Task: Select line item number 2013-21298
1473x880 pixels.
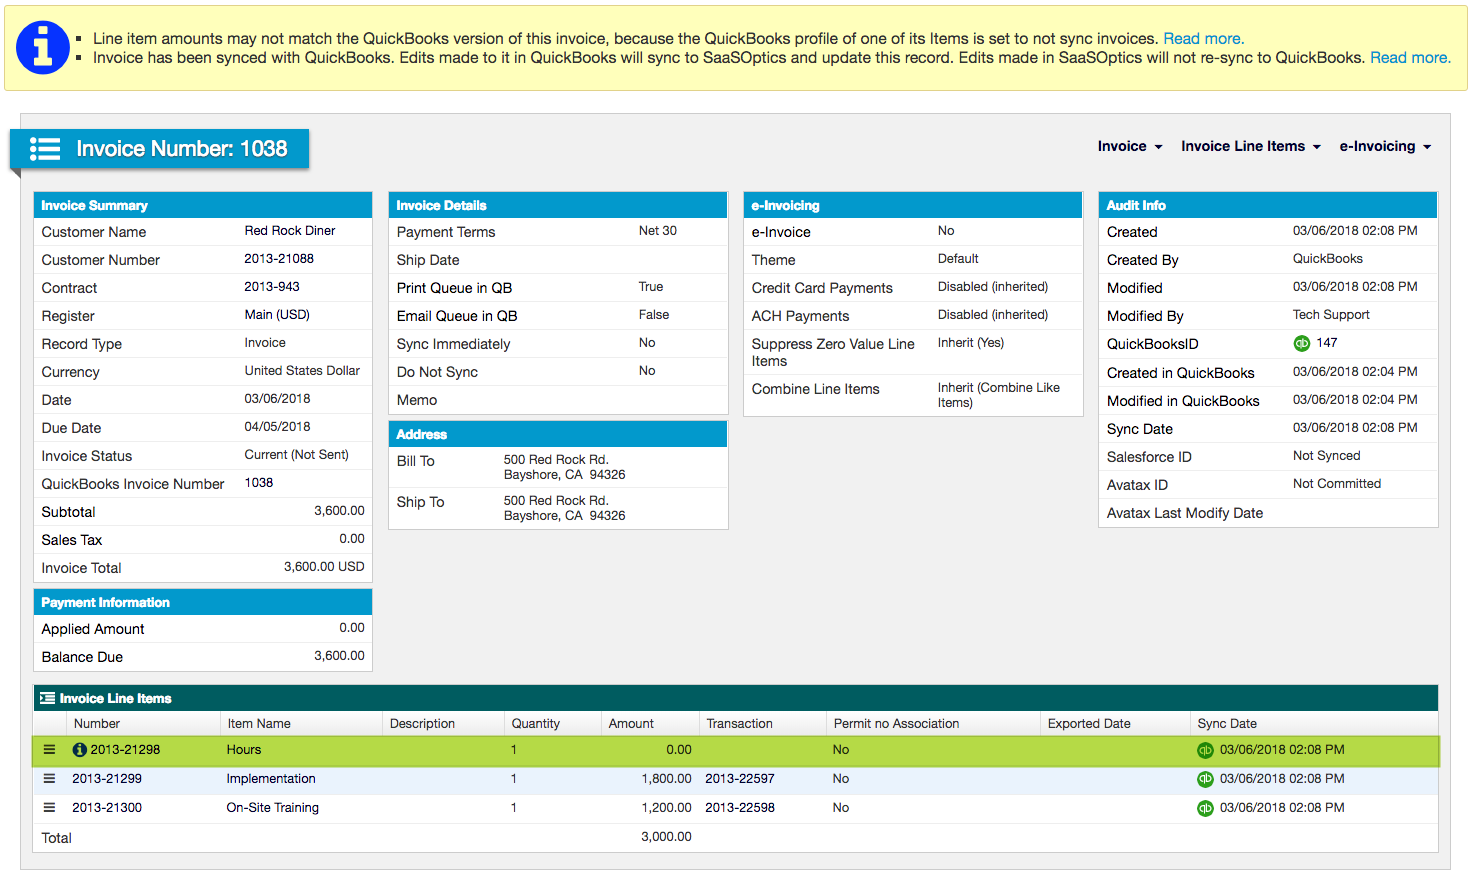Action: tap(125, 749)
